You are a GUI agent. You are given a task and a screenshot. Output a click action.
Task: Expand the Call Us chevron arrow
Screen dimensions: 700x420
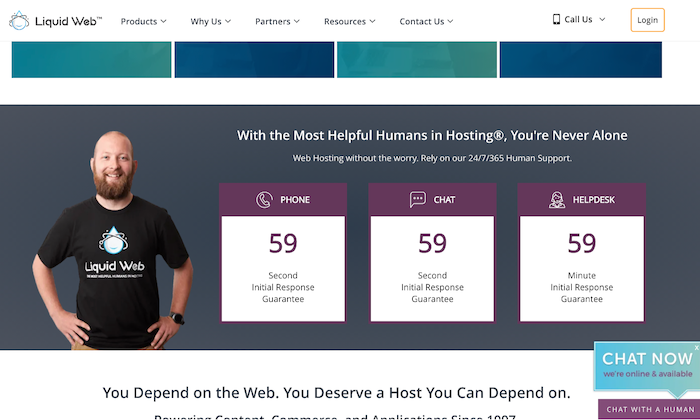point(602,19)
